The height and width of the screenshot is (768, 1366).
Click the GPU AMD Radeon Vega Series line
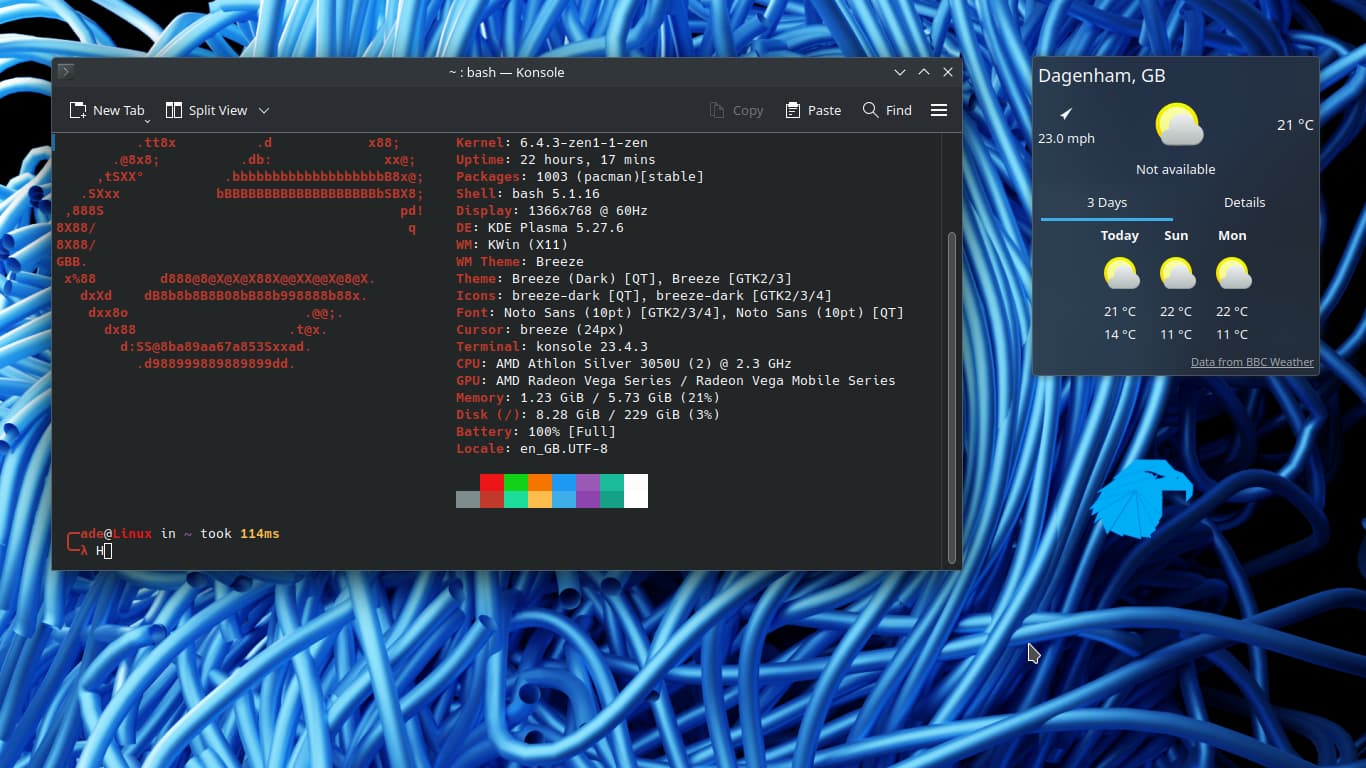tap(676, 381)
